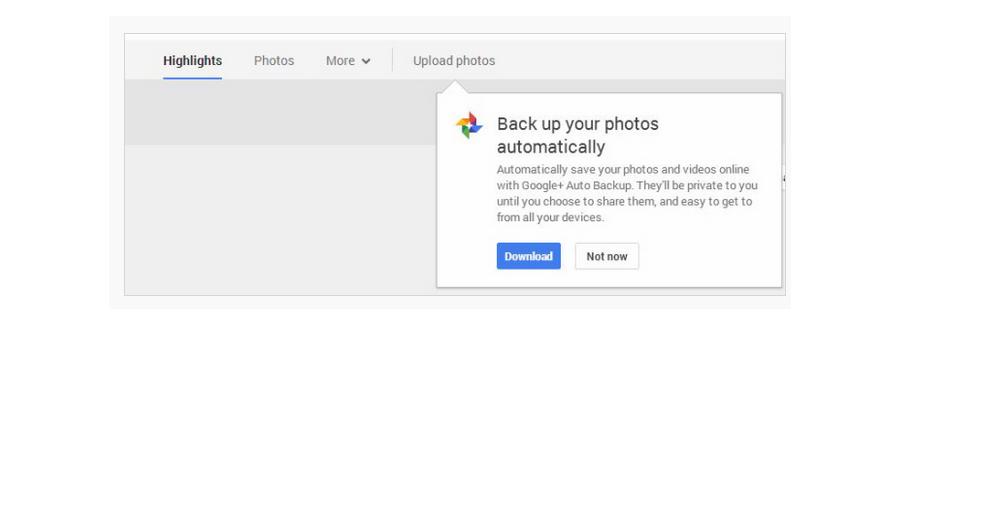The height and width of the screenshot is (532, 1000).
Task: Click the popup's pointer arrow under Upload photos
Action: [x=454, y=87]
